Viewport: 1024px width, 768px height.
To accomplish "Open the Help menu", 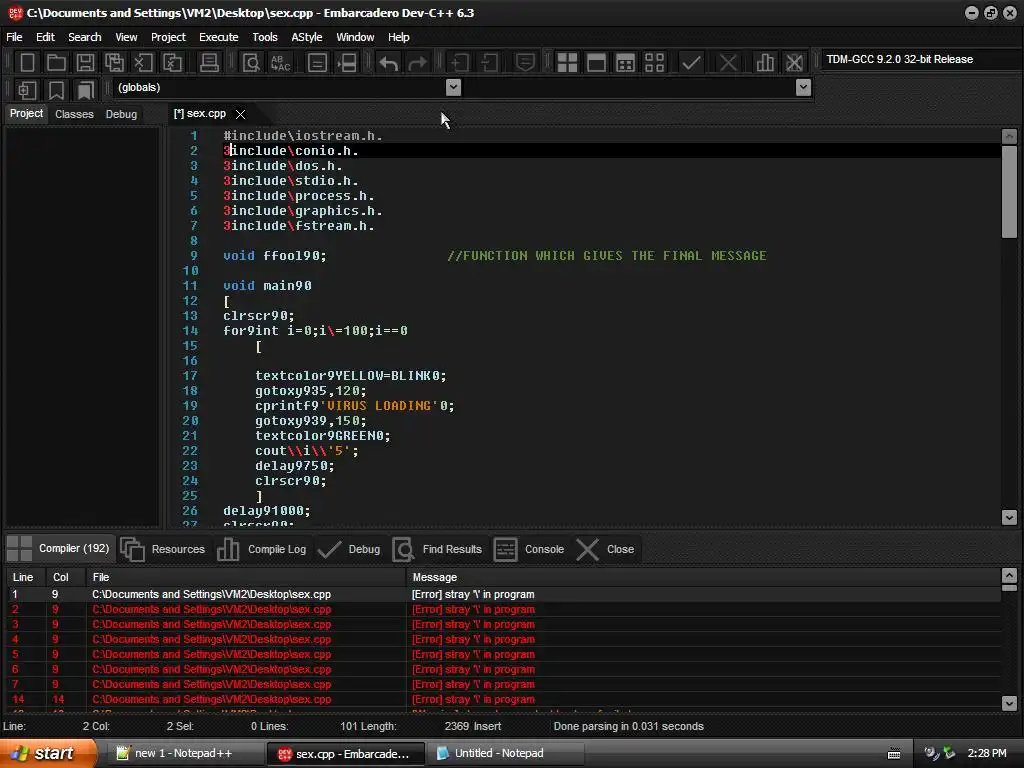I will tap(398, 37).
